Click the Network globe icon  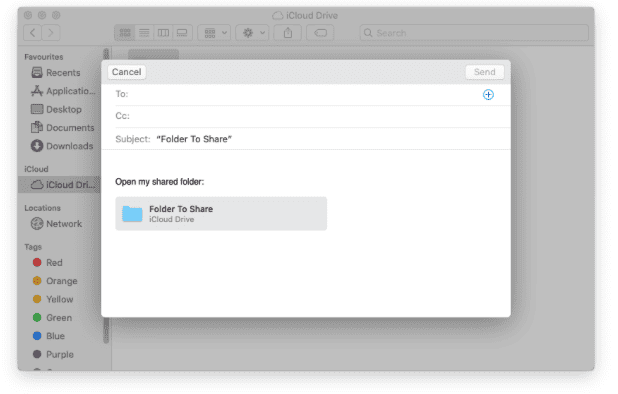pyautogui.click(x=37, y=223)
